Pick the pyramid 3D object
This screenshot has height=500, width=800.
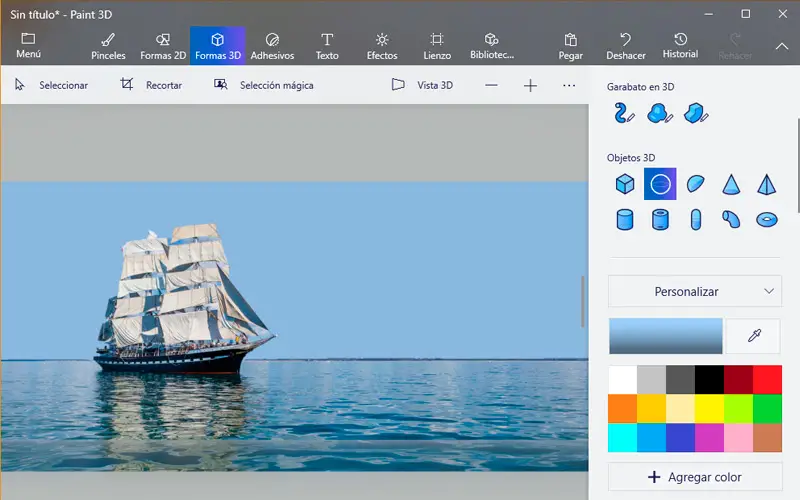[766, 184]
